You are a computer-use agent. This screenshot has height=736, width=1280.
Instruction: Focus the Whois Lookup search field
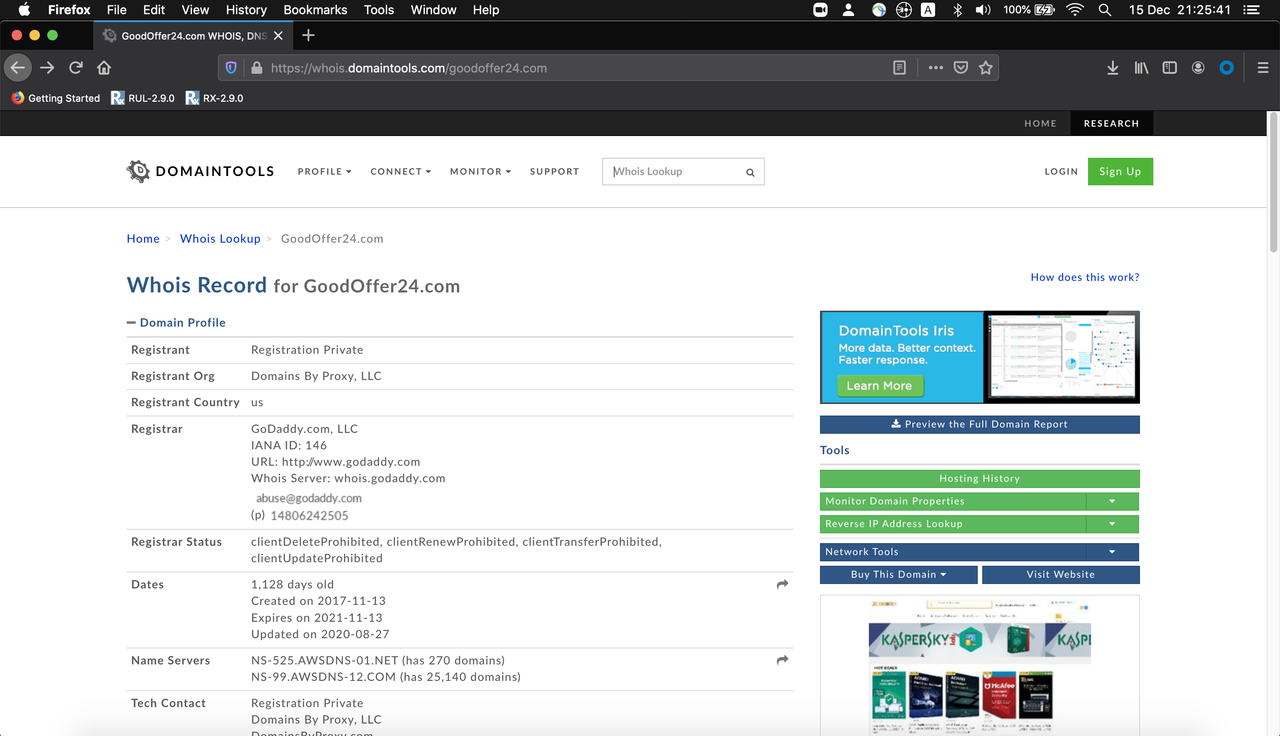pyautogui.click(x=683, y=172)
